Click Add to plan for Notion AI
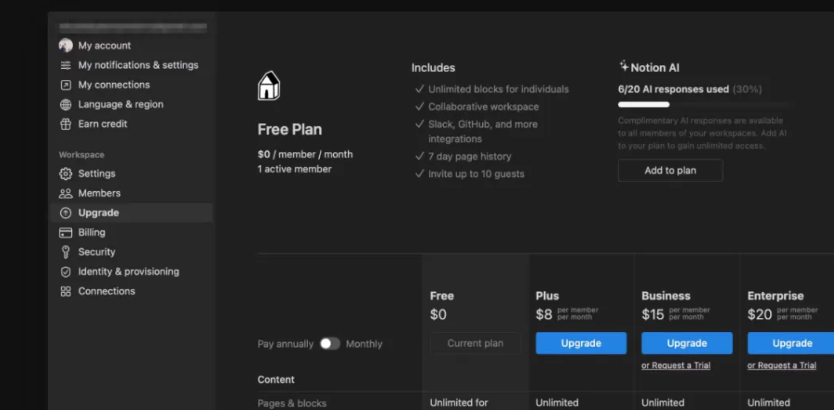The image size is (834, 410). [670, 171]
